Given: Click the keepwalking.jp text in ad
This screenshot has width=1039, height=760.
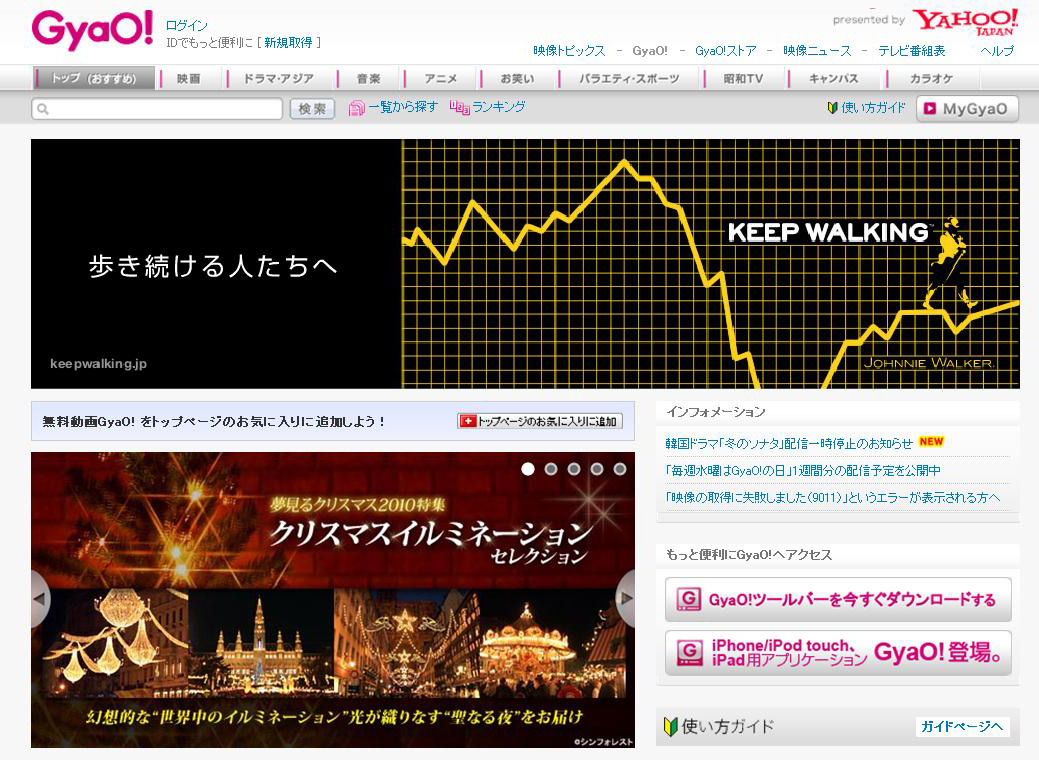Looking at the screenshot, I should click(x=98, y=364).
